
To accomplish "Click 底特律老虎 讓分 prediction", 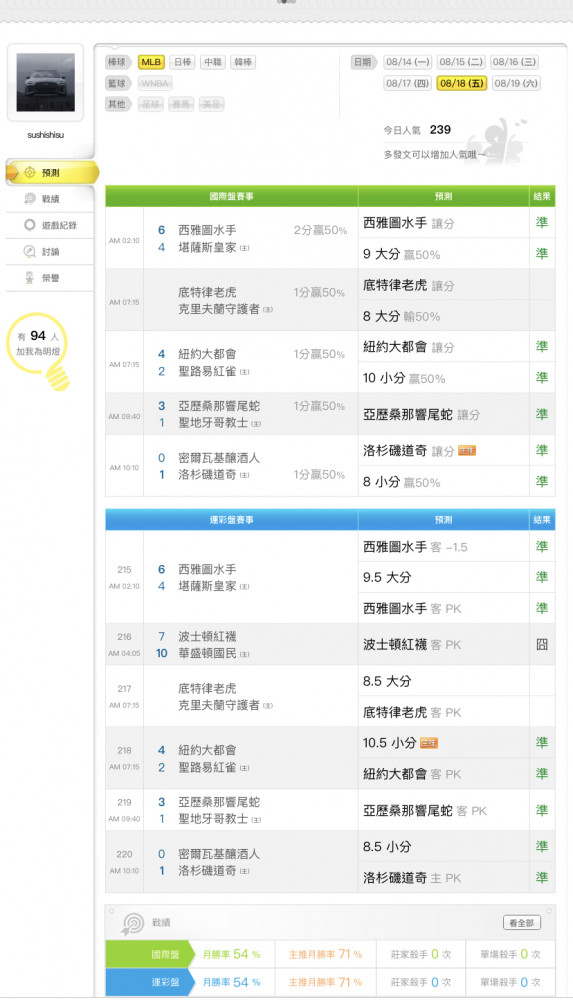I will pyautogui.click(x=408, y=285).
